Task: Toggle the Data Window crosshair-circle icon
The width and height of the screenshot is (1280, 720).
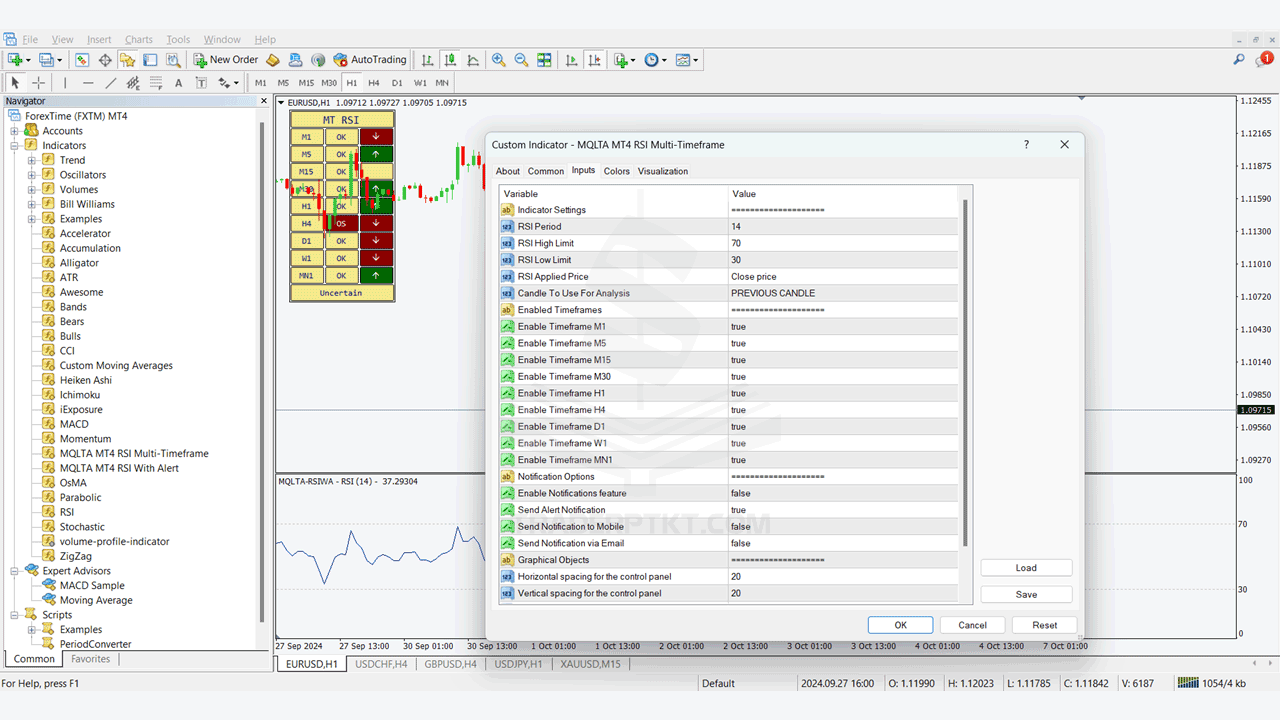Action: (x=105, y=60)
